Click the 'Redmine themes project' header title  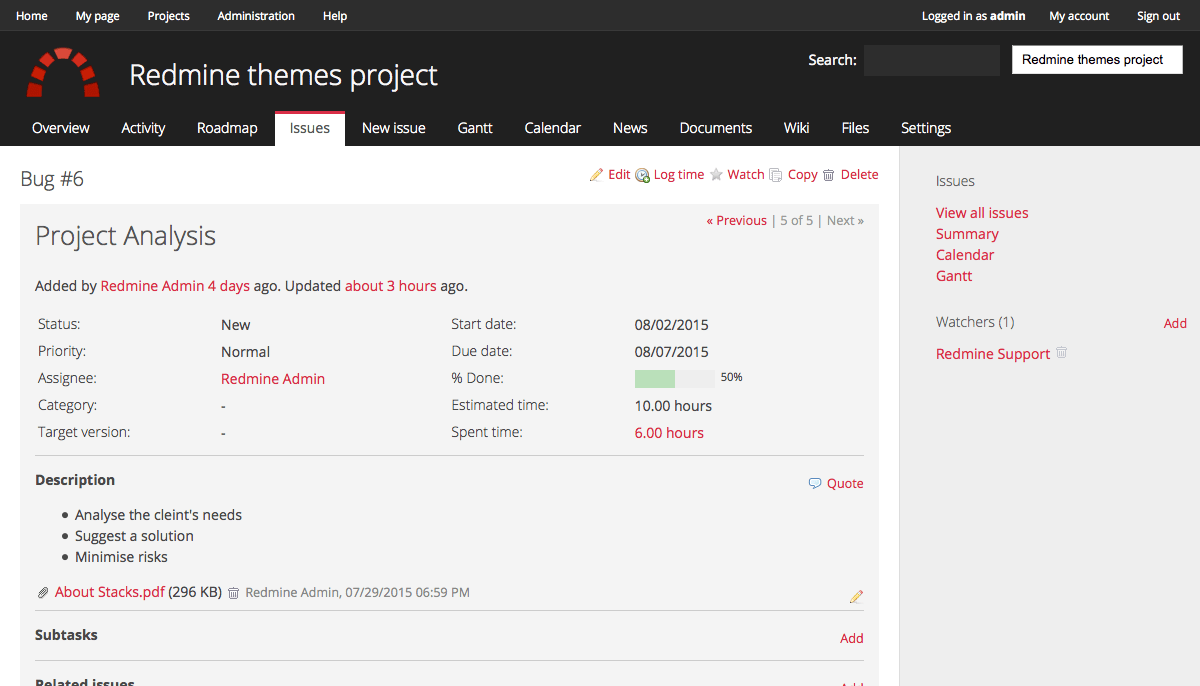[284, 75]
